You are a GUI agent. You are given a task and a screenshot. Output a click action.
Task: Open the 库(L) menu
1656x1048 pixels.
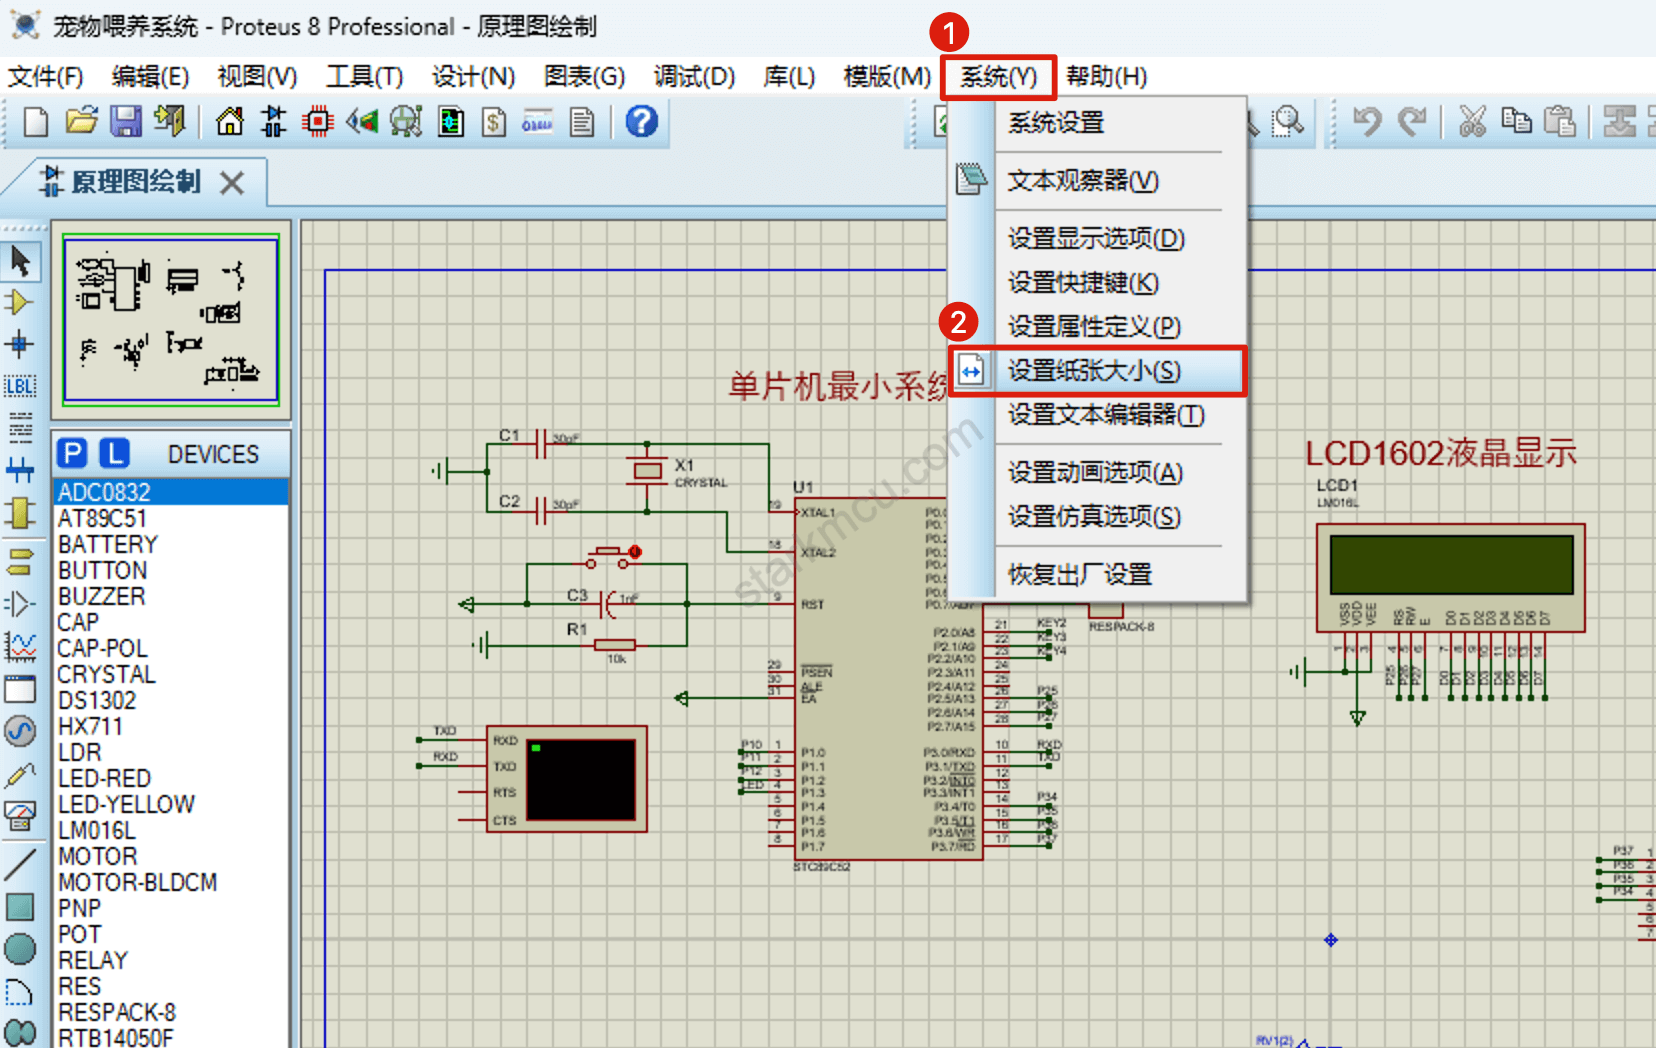click(789, 77)
